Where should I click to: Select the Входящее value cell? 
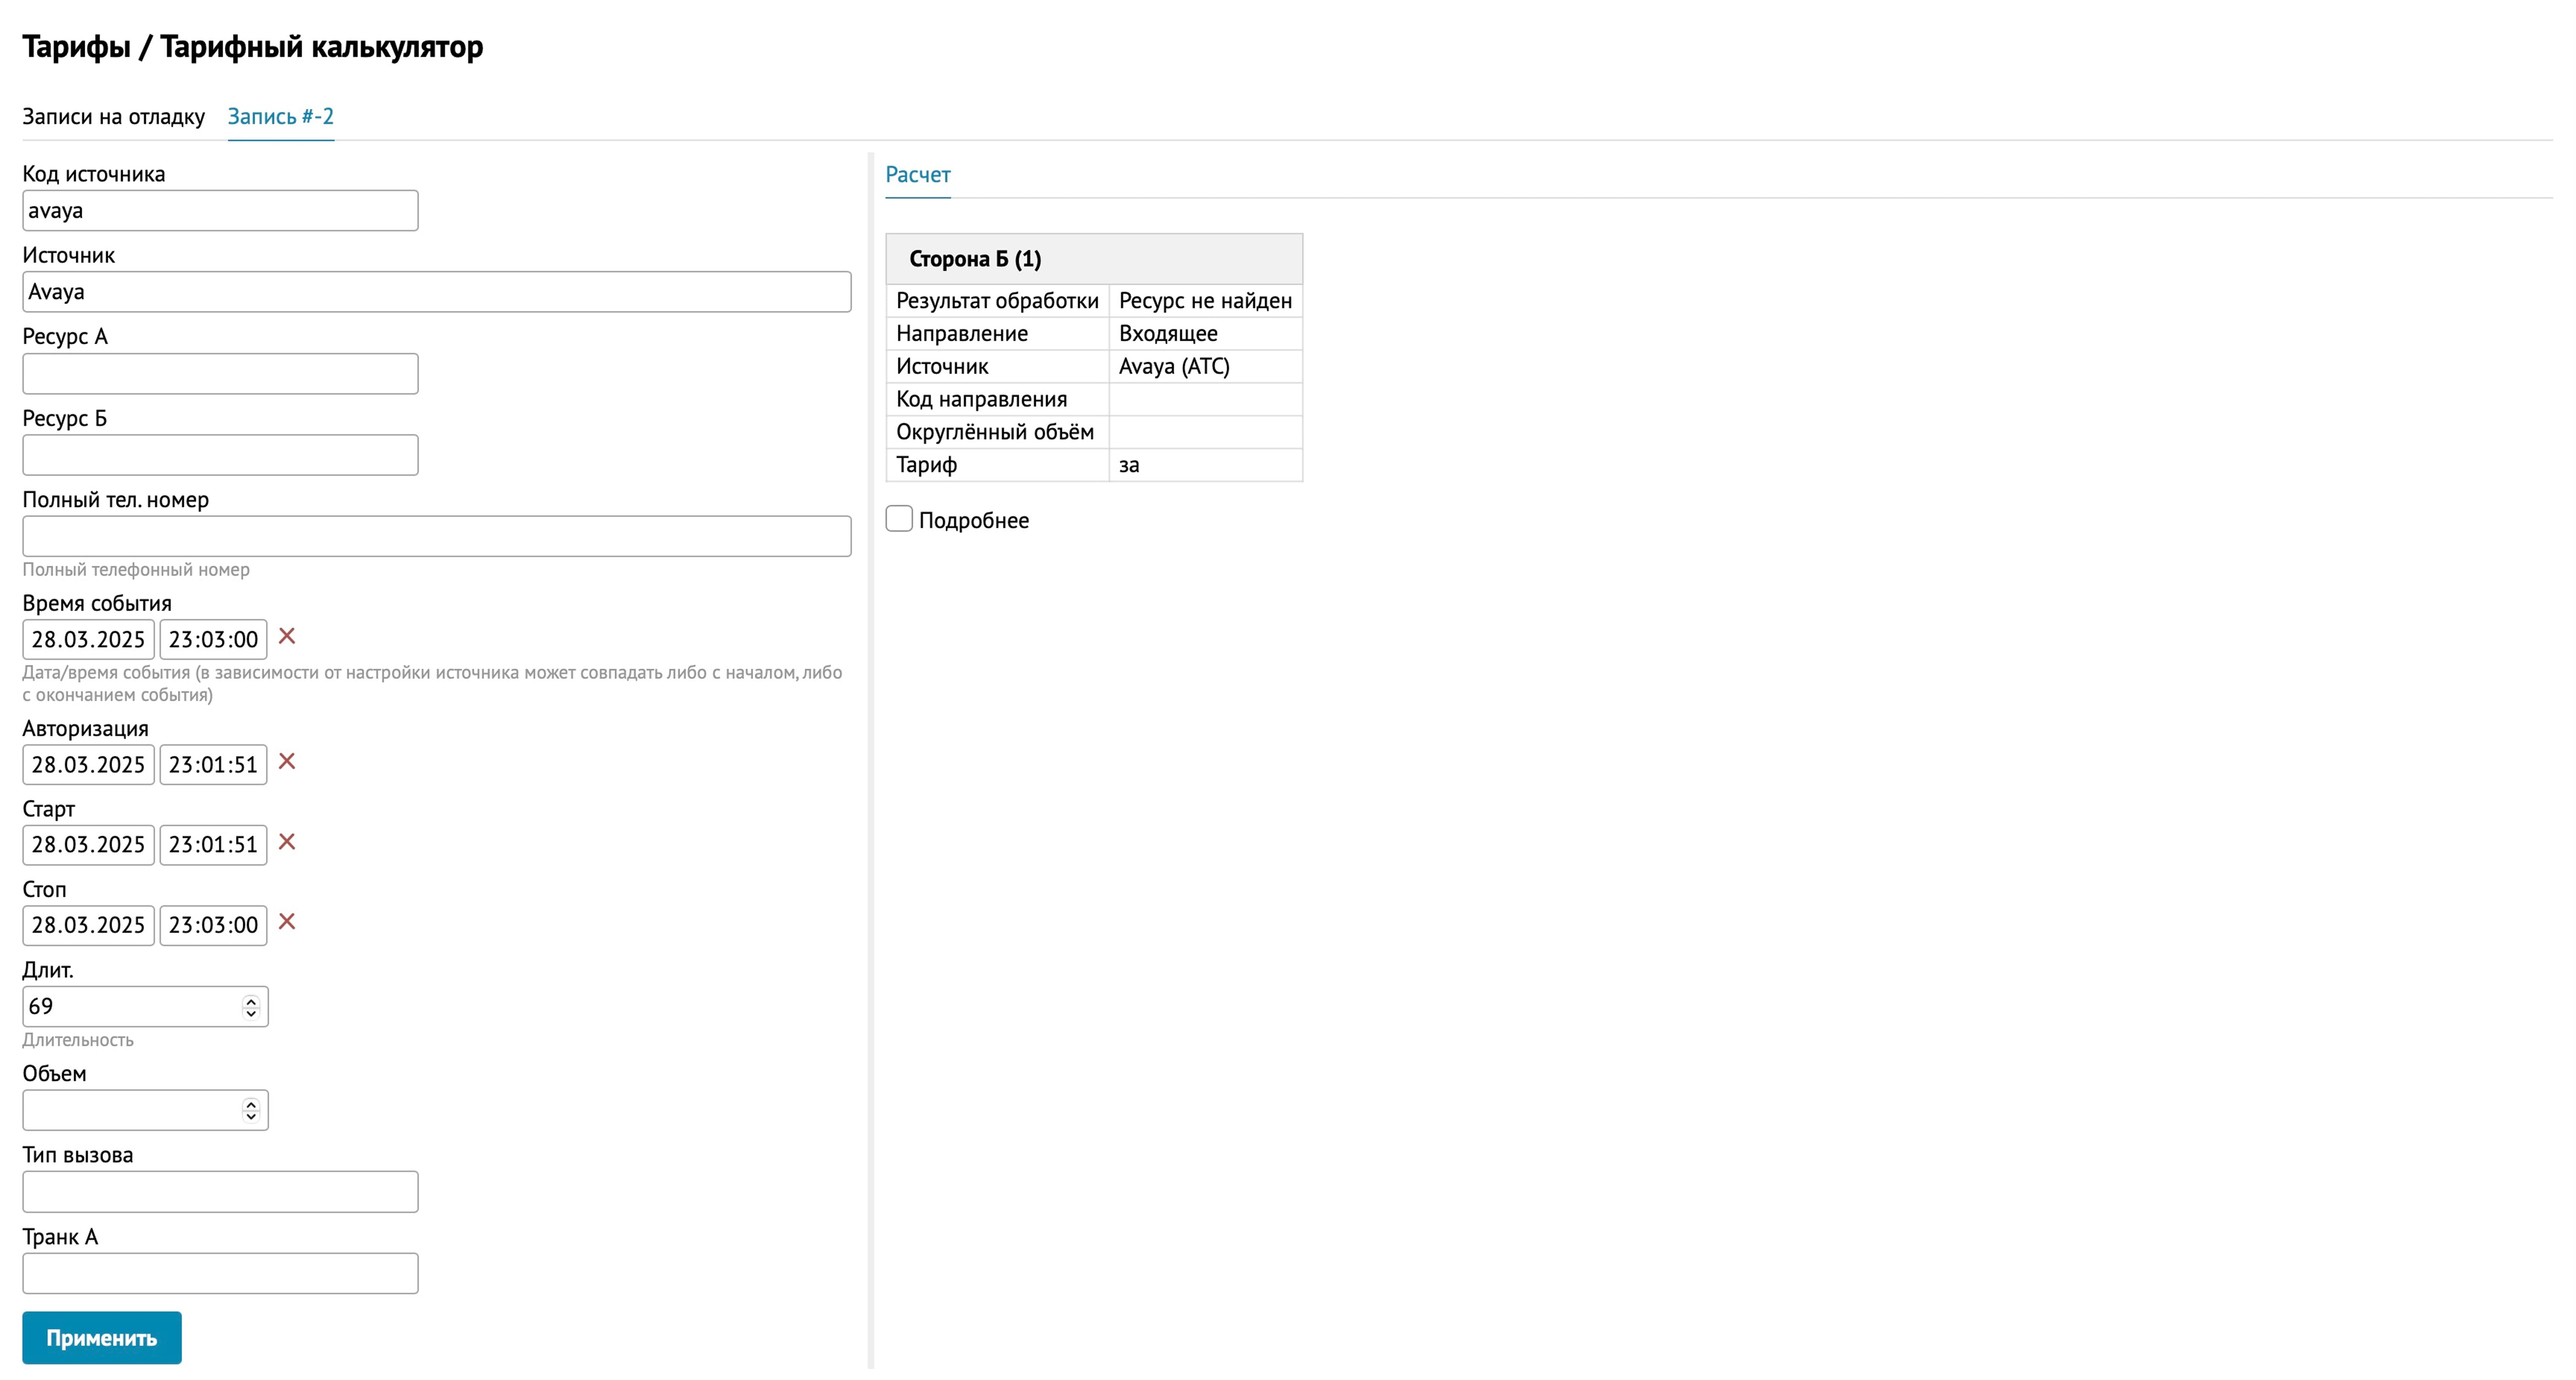(x=1205, y=333)
